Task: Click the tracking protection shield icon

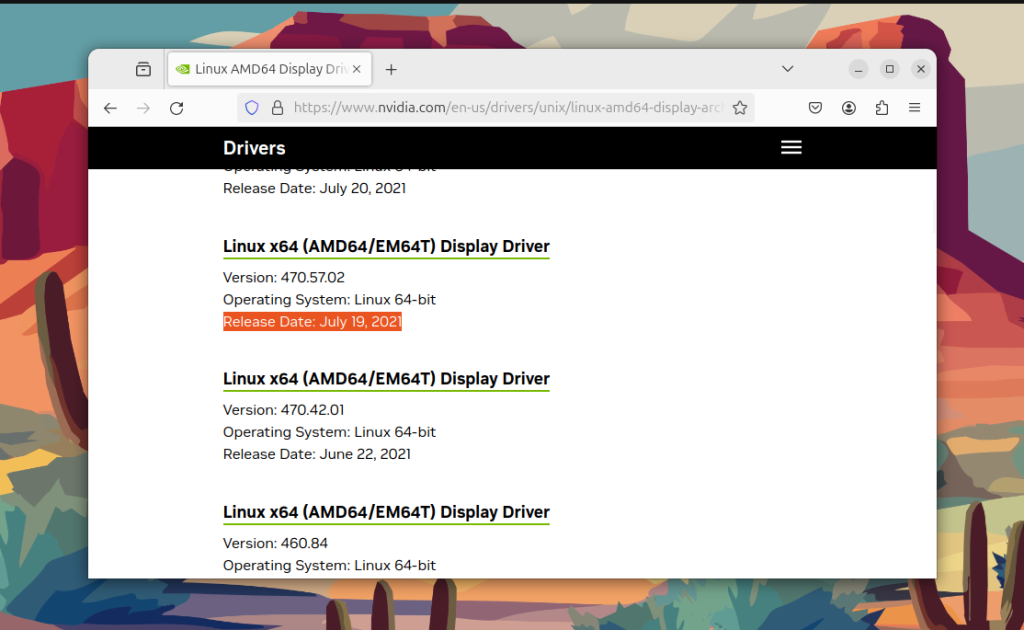Action: pyautogui.click(x=251, y=108)
